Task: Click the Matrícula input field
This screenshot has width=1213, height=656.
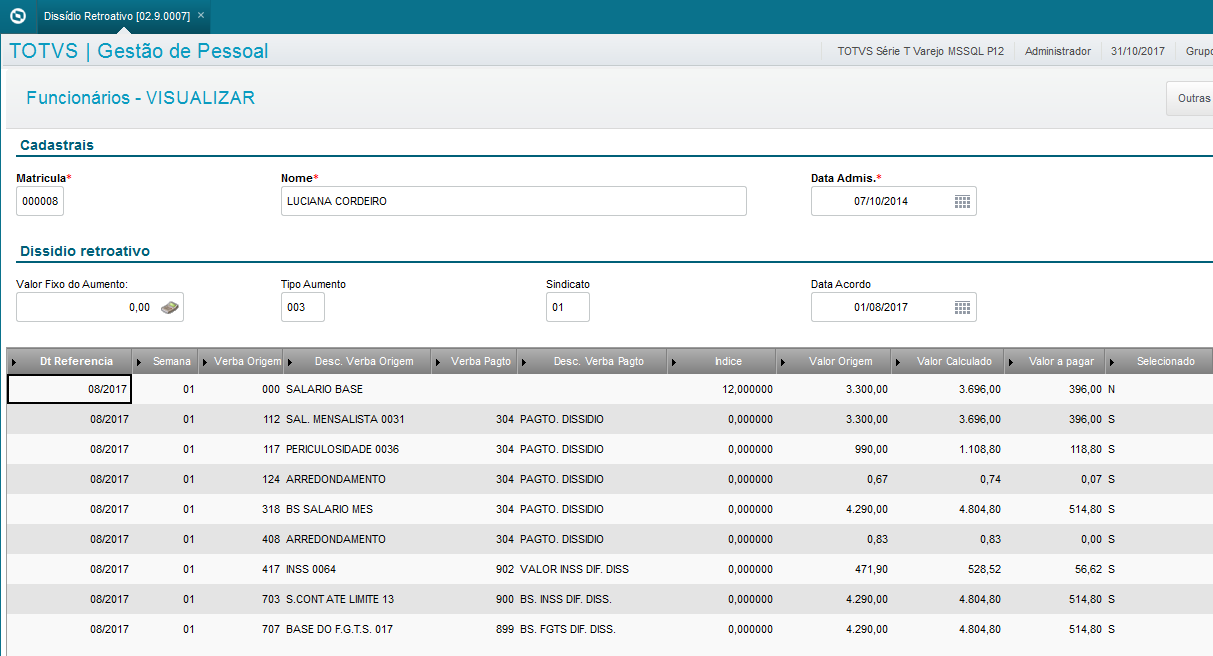Action: pyautogui.click(x=40, y=201)
